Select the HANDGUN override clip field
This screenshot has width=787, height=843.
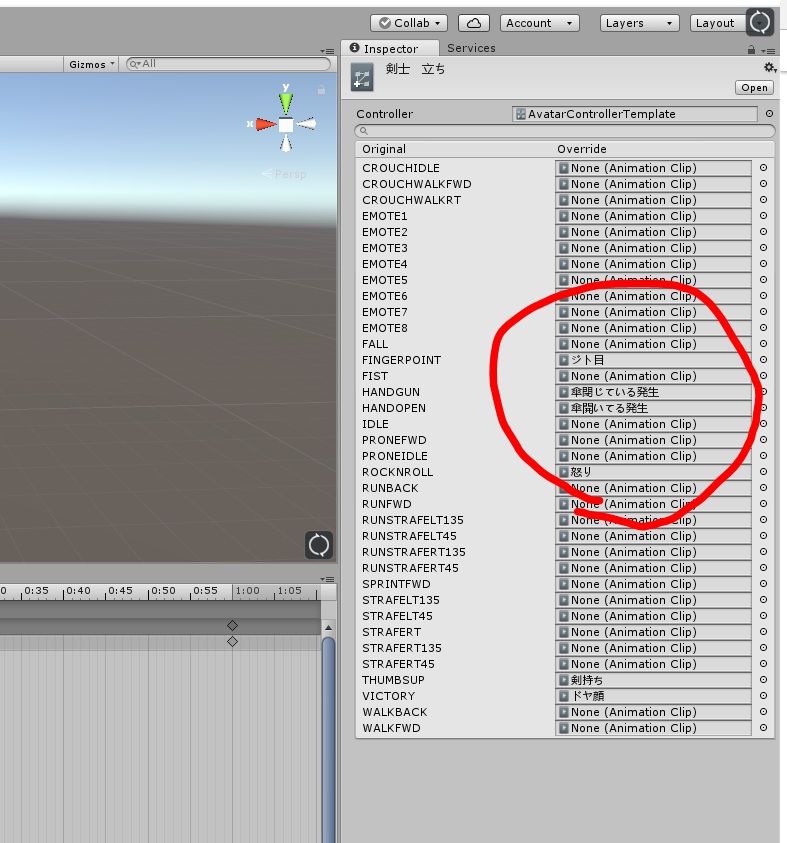[x=653, y=392]
